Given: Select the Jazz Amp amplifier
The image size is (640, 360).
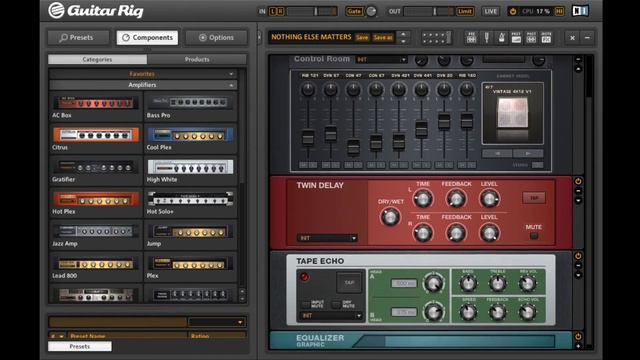Looking at the screenshot, I should coord(96,231).
